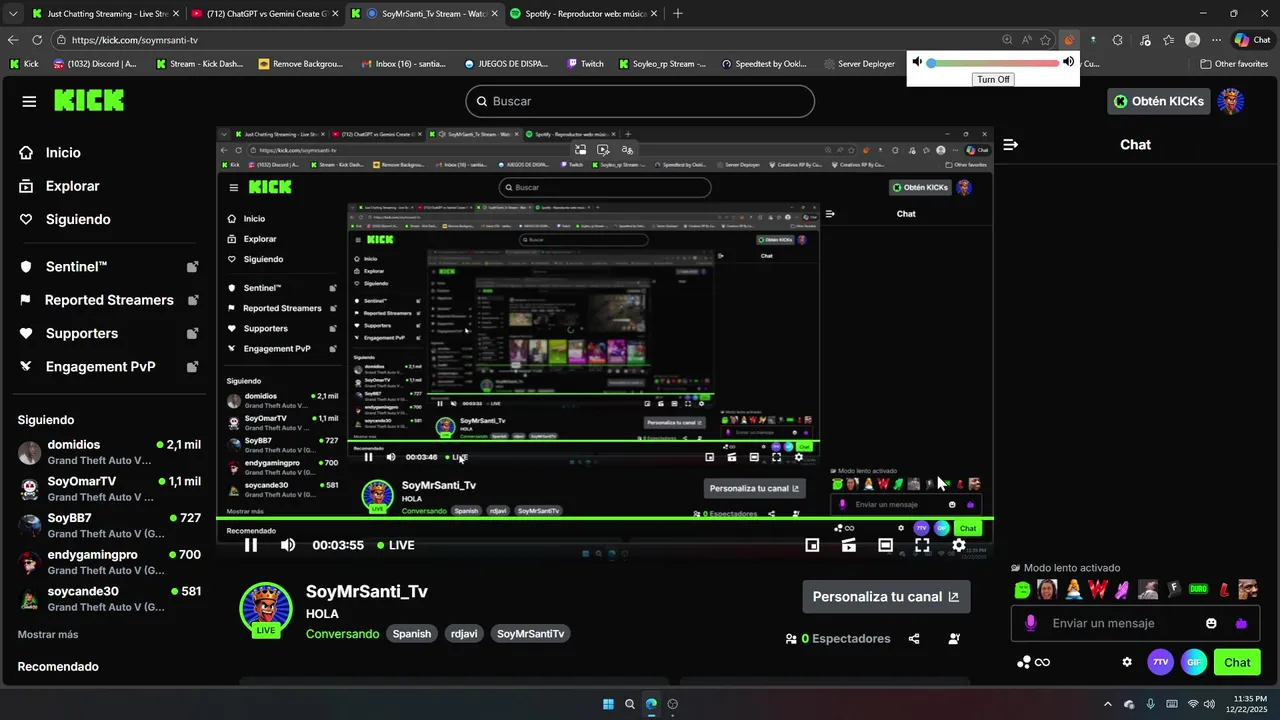The image size is (1280, 720).
Task: Click the Personaliza tu canal button
Action: tap(886, 596)
